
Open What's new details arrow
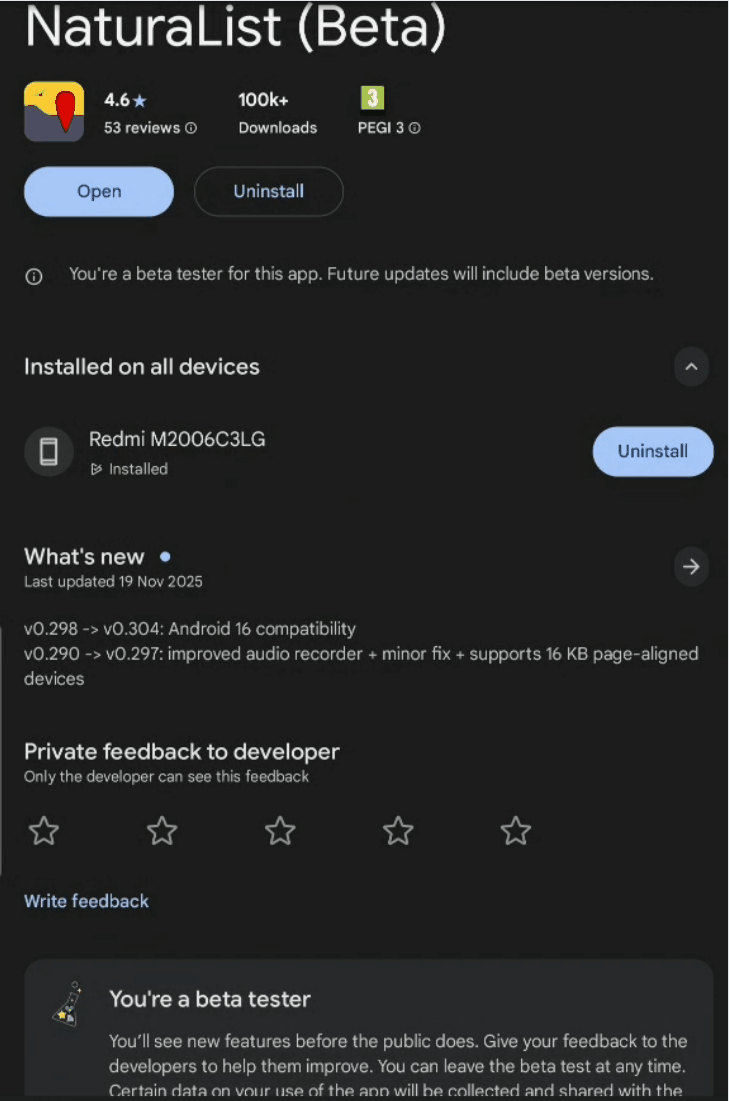point(691,567)
